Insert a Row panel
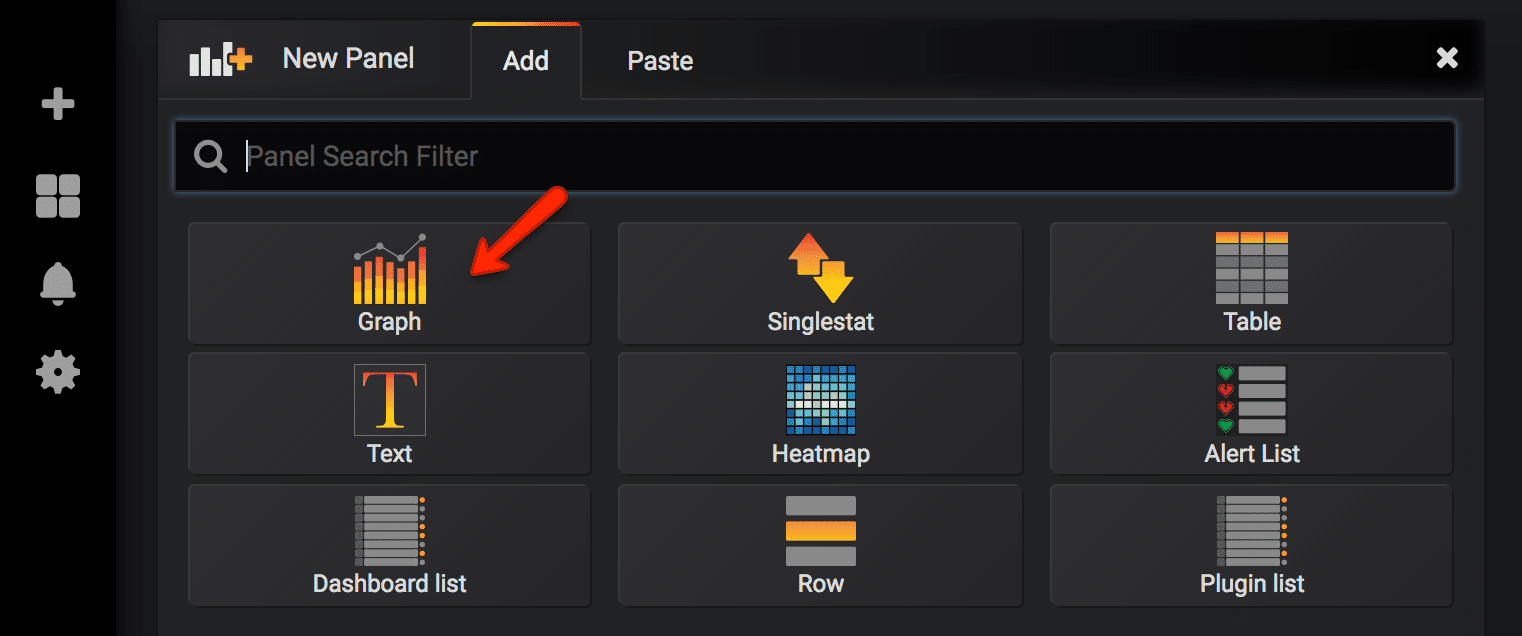This screenshot has width=1522, height=636. pyautogui.click(x=820, y=545)
